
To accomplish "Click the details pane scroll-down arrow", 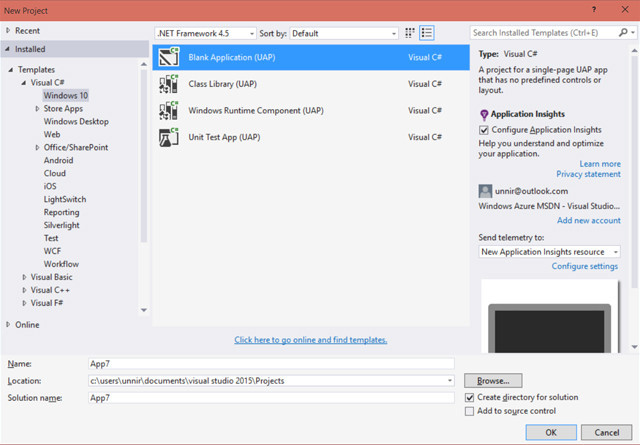I will 634,347.
